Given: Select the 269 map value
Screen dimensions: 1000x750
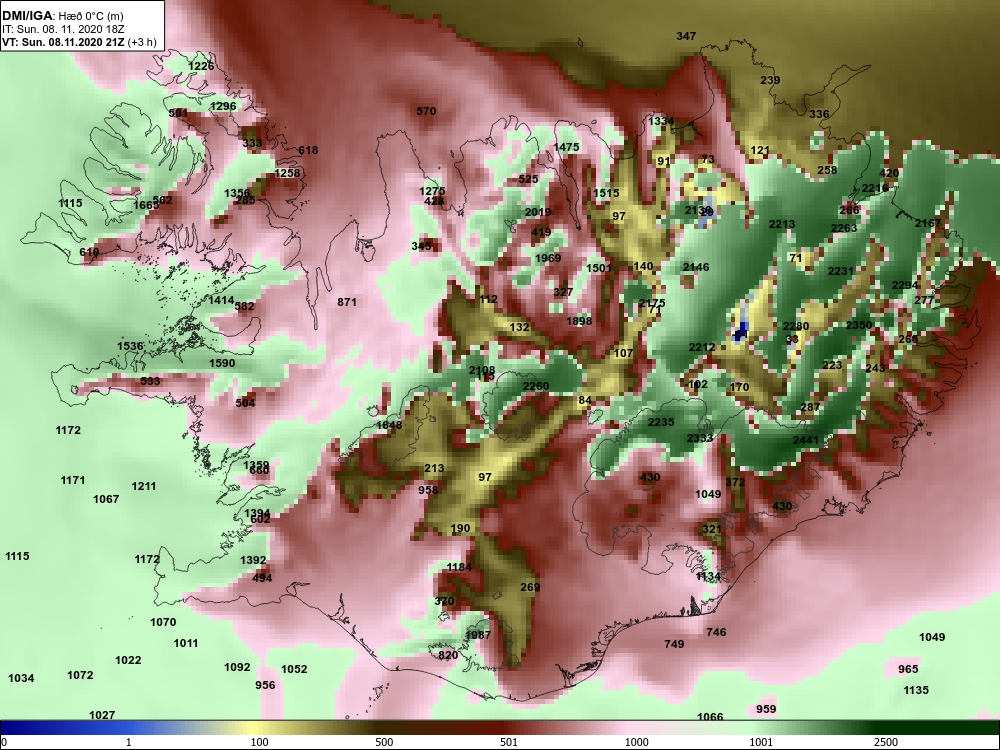Looking at the screenshot, I should 530,587.
